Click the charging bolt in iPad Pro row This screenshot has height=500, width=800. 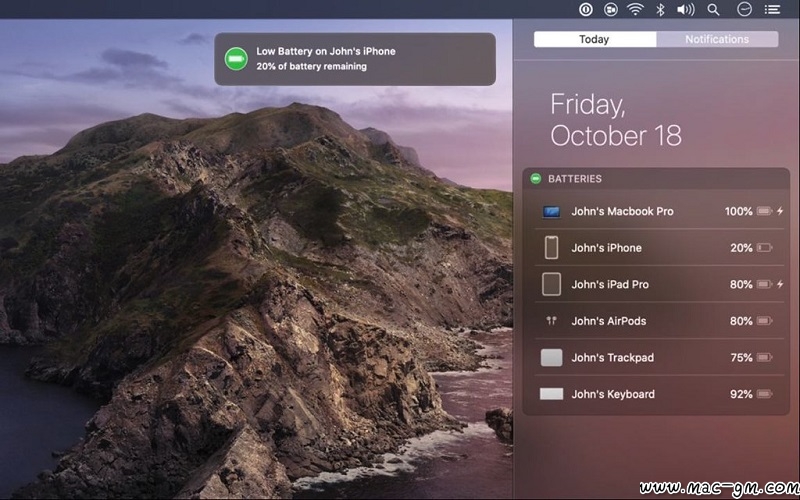click(x=780, y=284)
